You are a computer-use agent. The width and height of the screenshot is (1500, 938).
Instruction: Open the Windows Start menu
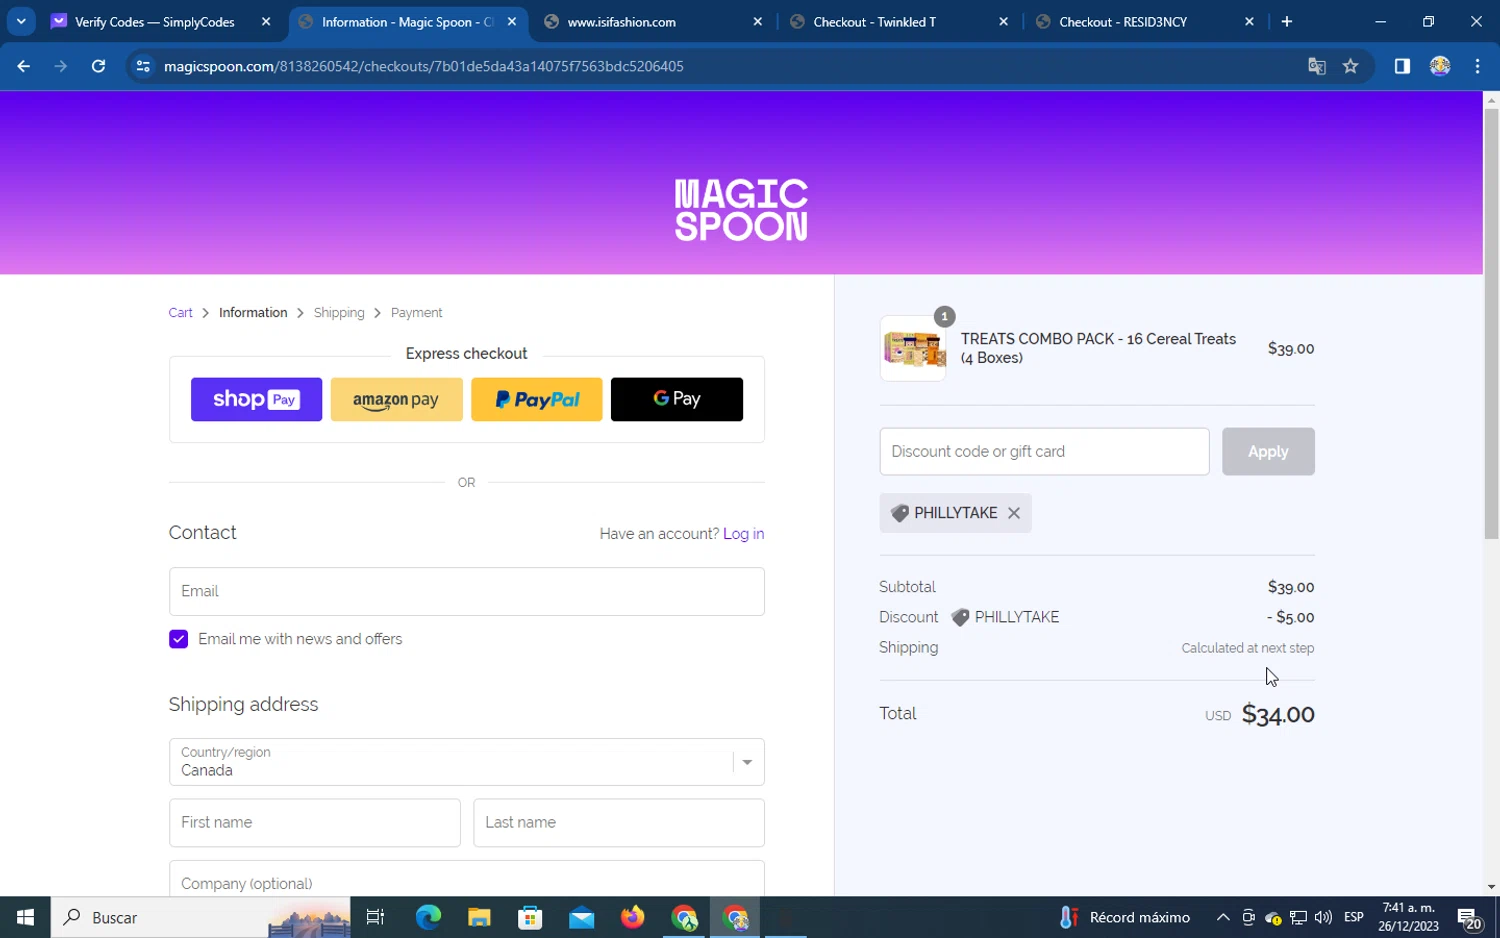tap(25, 917)
